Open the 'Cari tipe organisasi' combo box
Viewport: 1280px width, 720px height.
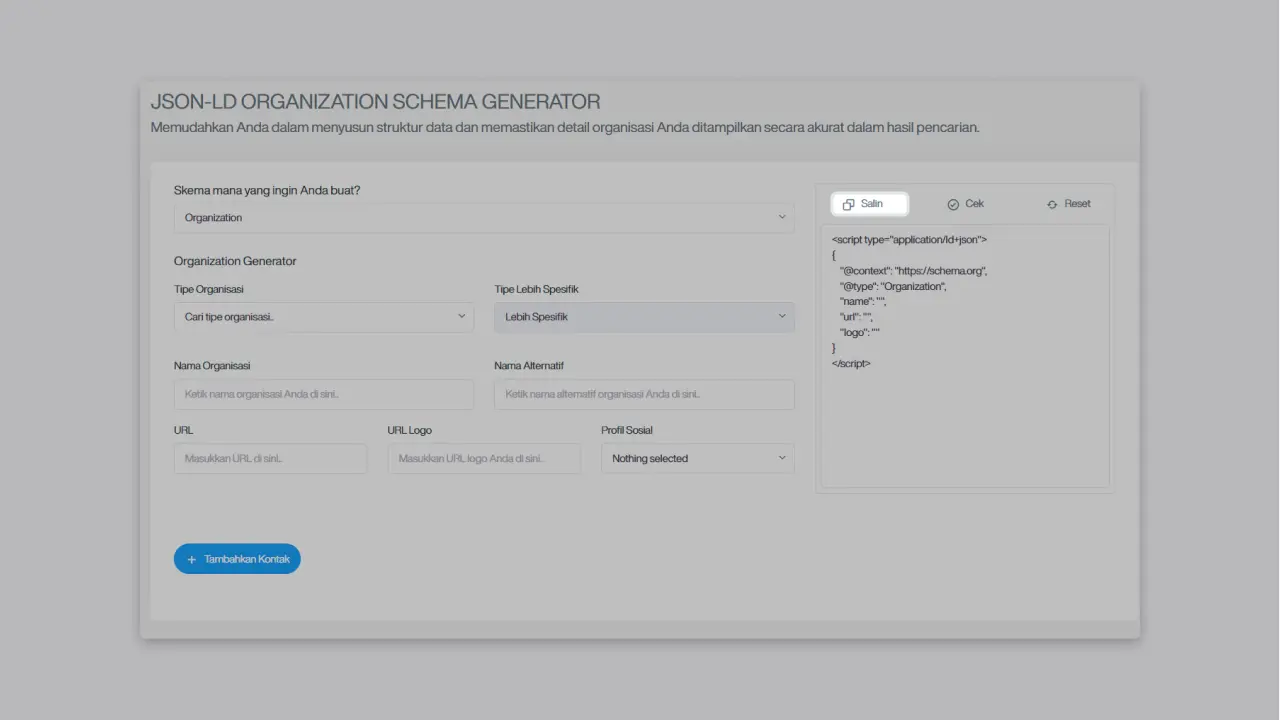point(323,317)
